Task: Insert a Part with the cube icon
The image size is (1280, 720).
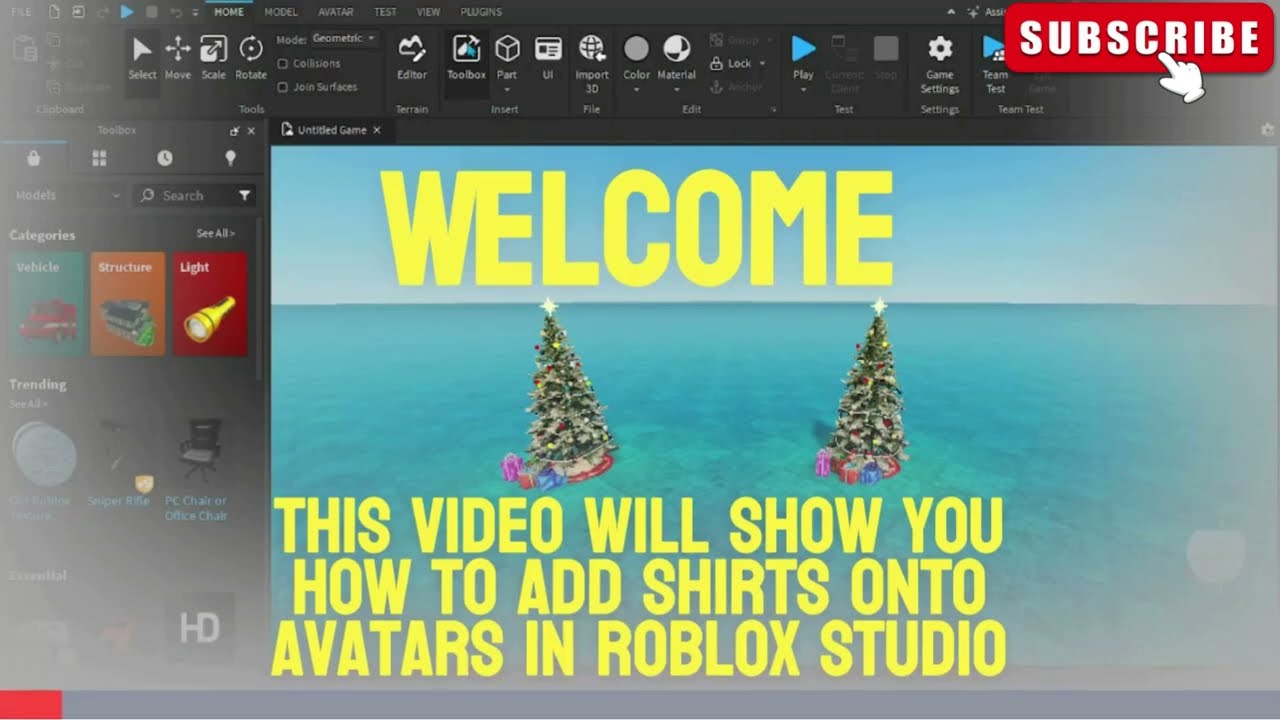Action: point(507,56)
